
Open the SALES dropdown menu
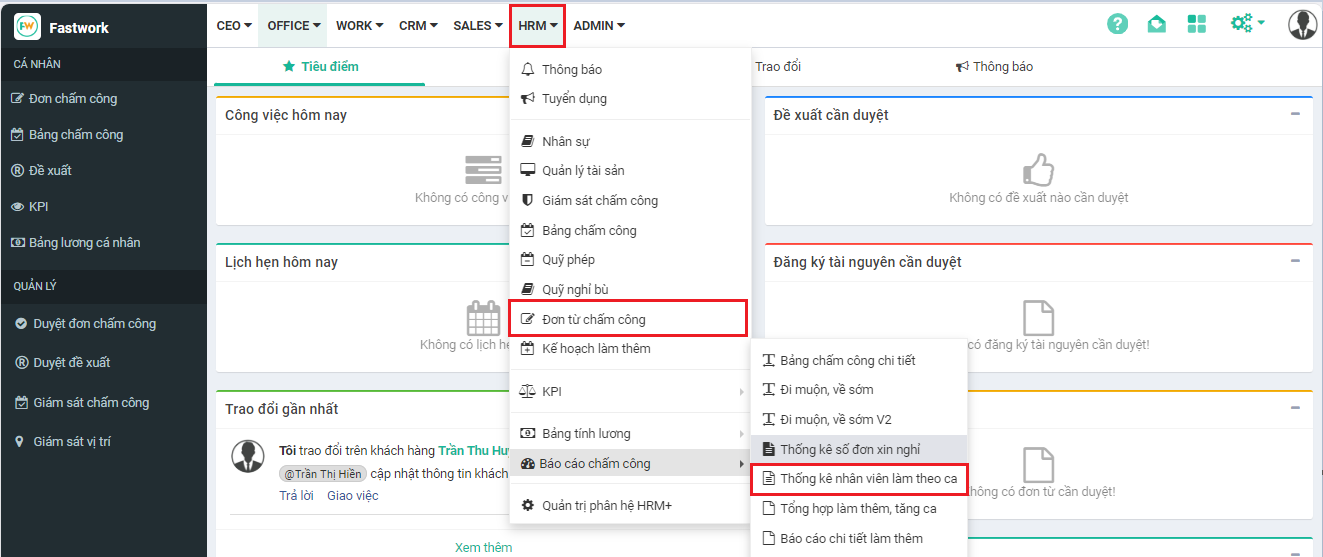click(477, 26)
